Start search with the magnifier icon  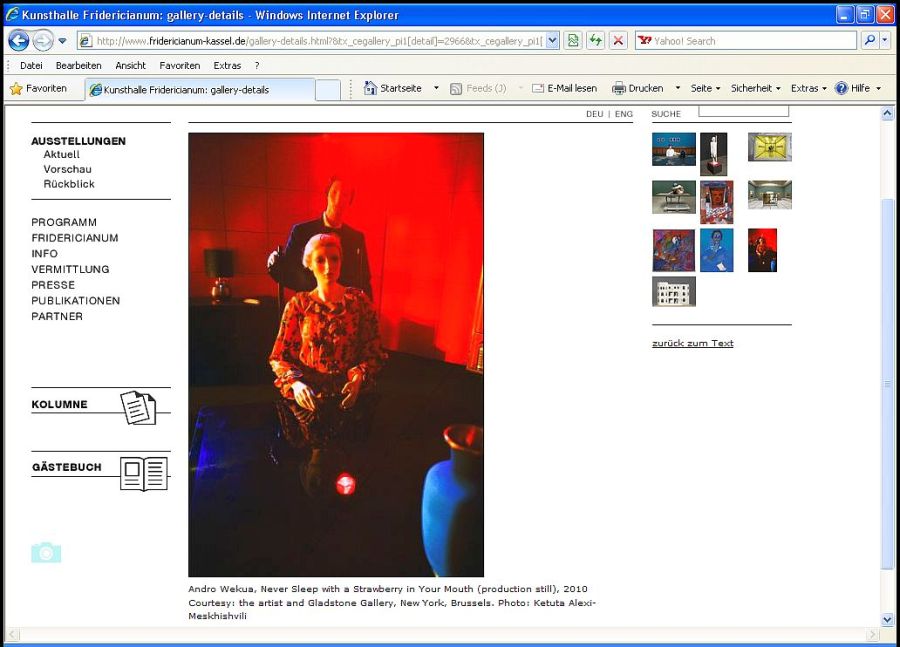point(870,40)
